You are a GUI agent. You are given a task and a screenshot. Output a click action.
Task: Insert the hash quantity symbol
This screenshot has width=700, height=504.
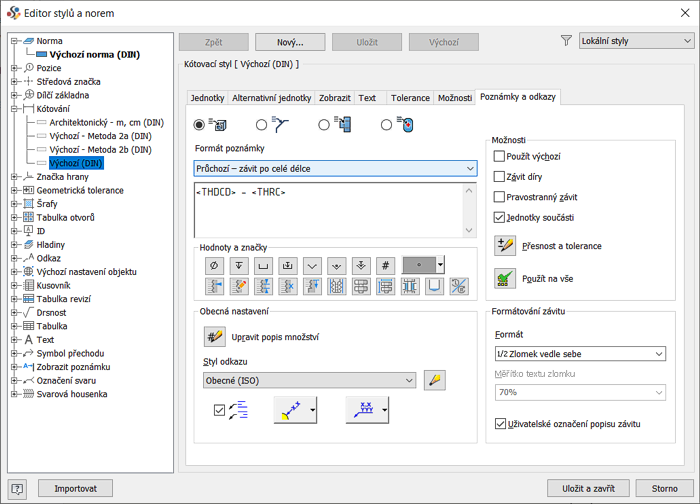click(385, 266)
